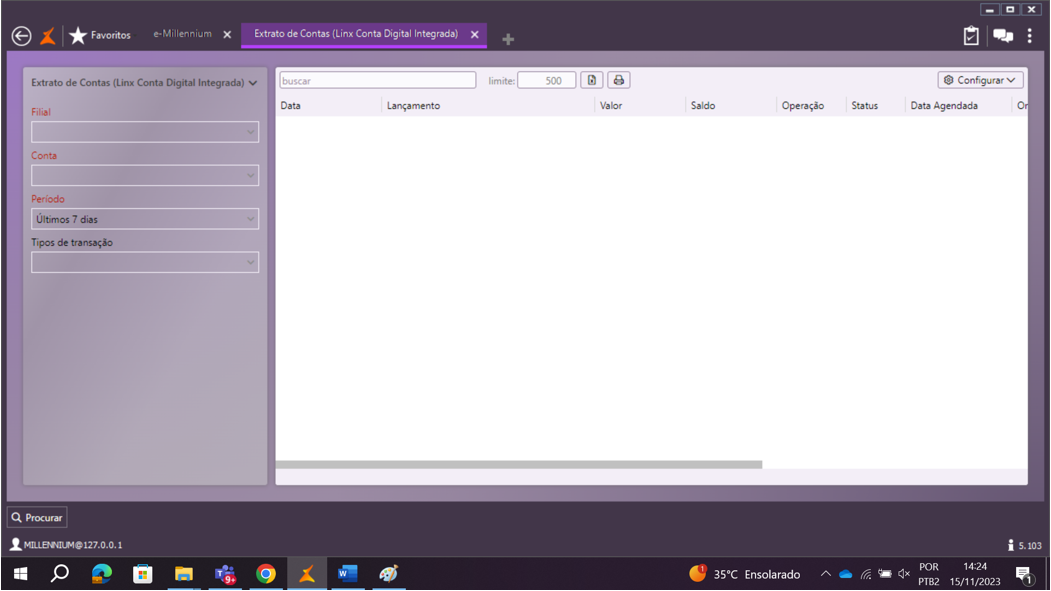Click the MILLENNIUM@127.0.0.1 user label
Viewport: 1051px width, 591px height.
pos(66,545)
